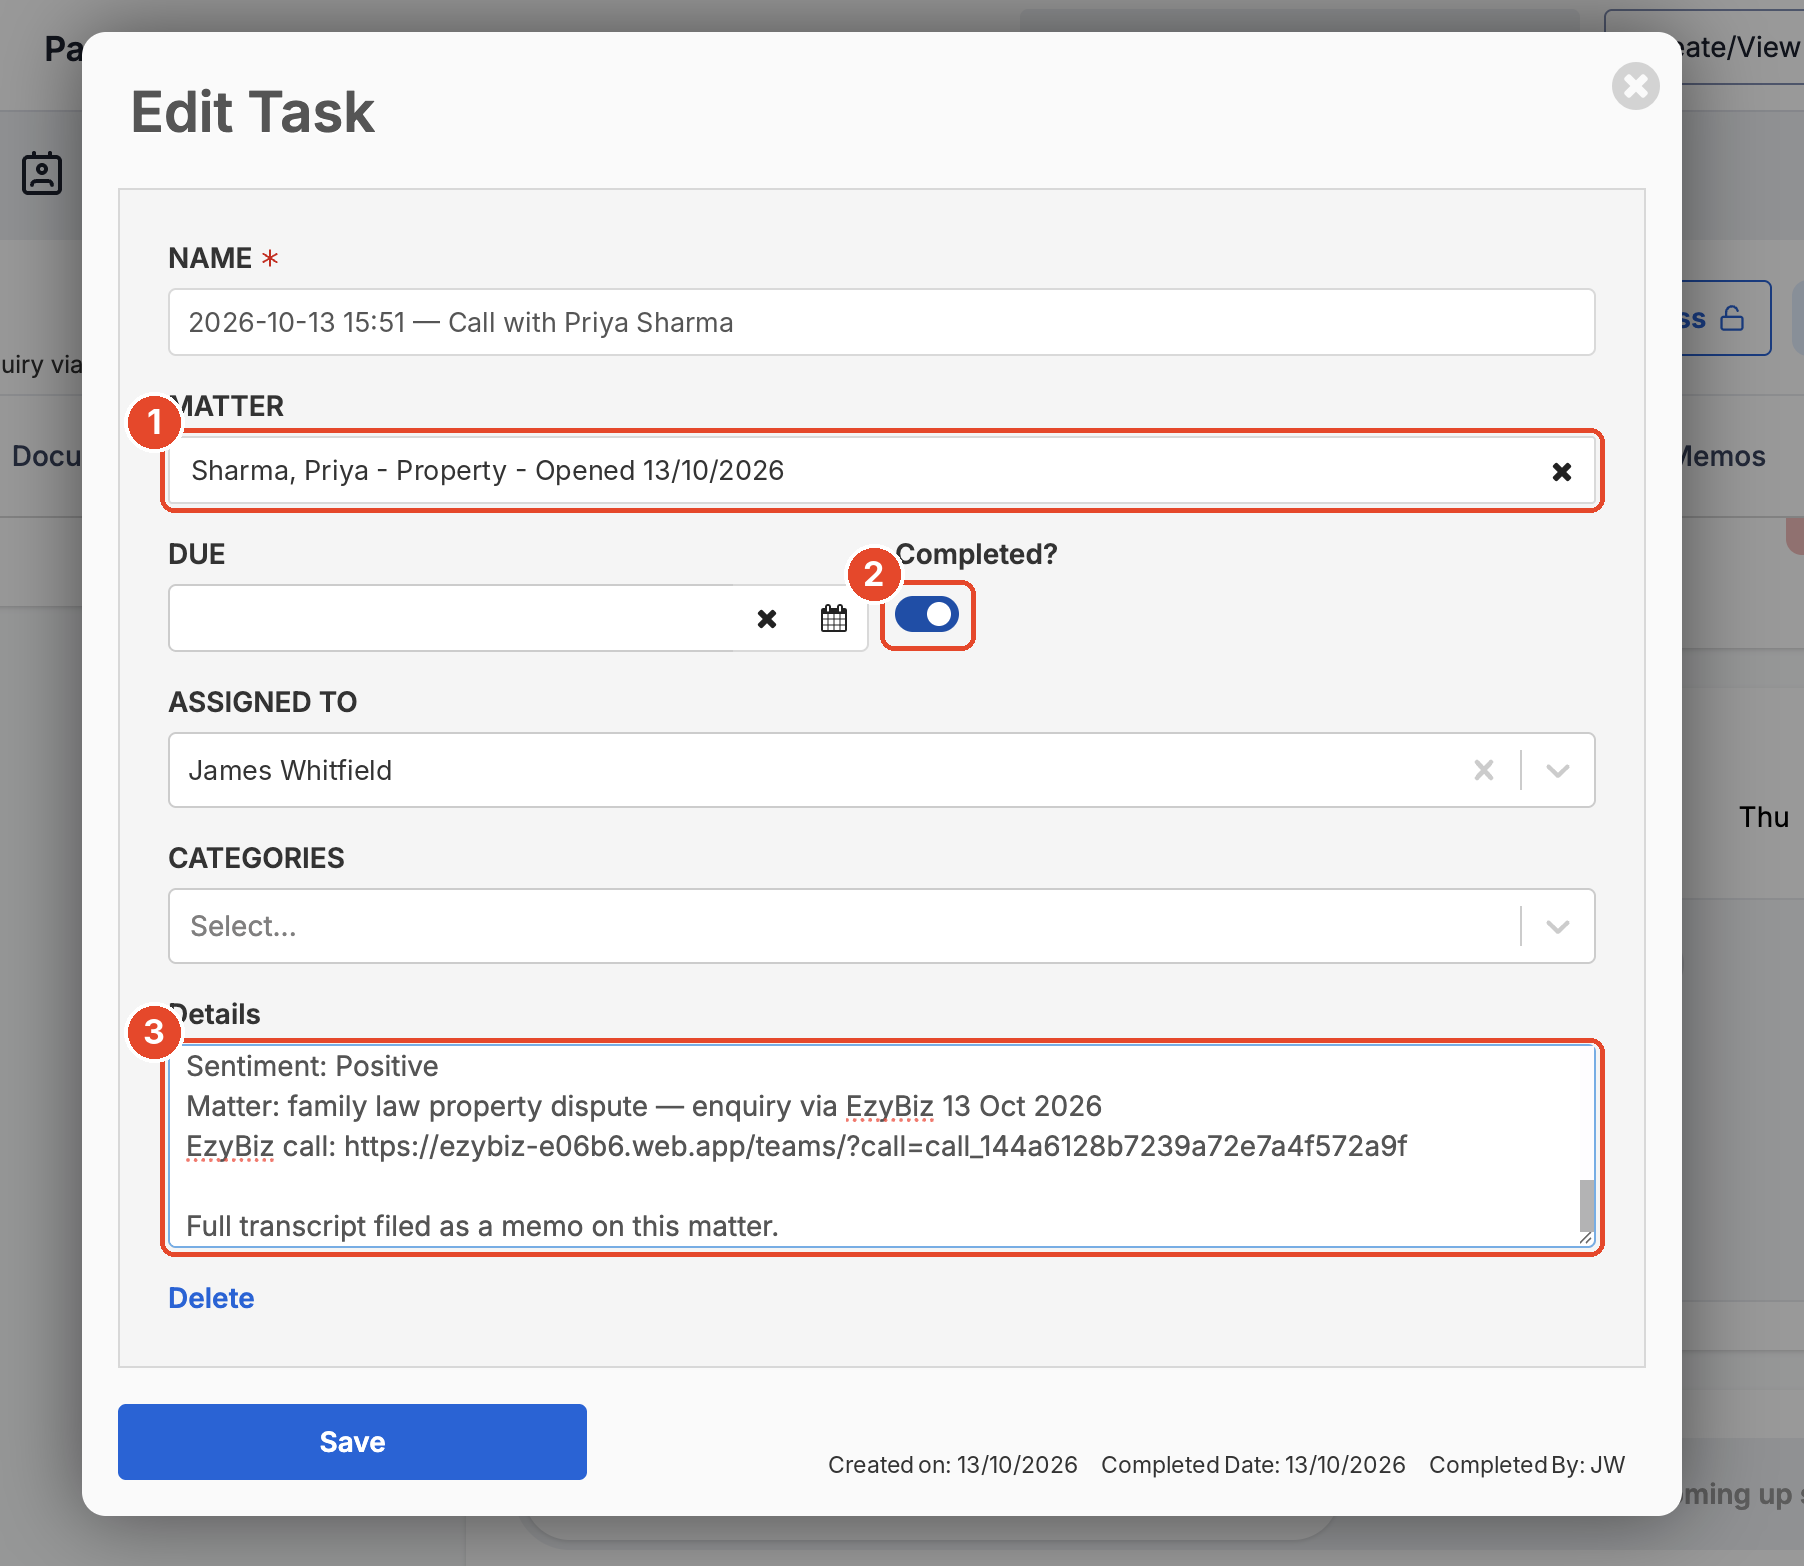This screenshot has height=1566, width=1804.
Task: Click the Matter field text
Action: point(487,470)
